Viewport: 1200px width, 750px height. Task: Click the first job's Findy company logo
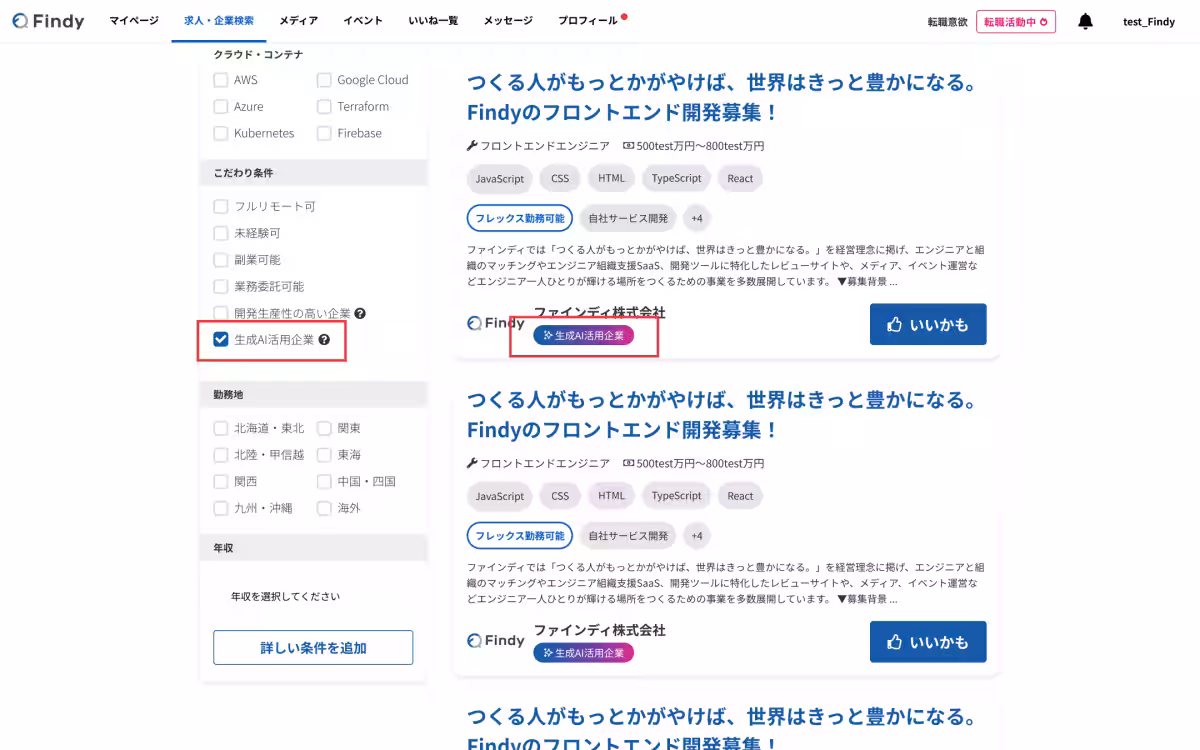(x=496, y=323)
